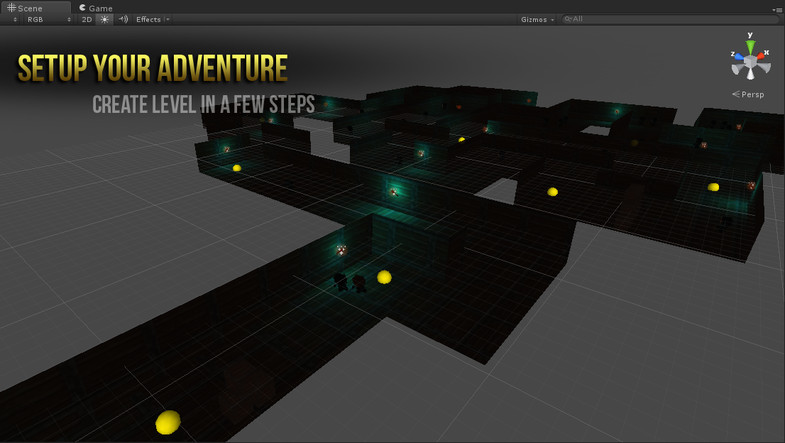The width and height of the screenshot is (785, 443).
Task: Toggle scene audio speaker icon
Action: point(123,20)
